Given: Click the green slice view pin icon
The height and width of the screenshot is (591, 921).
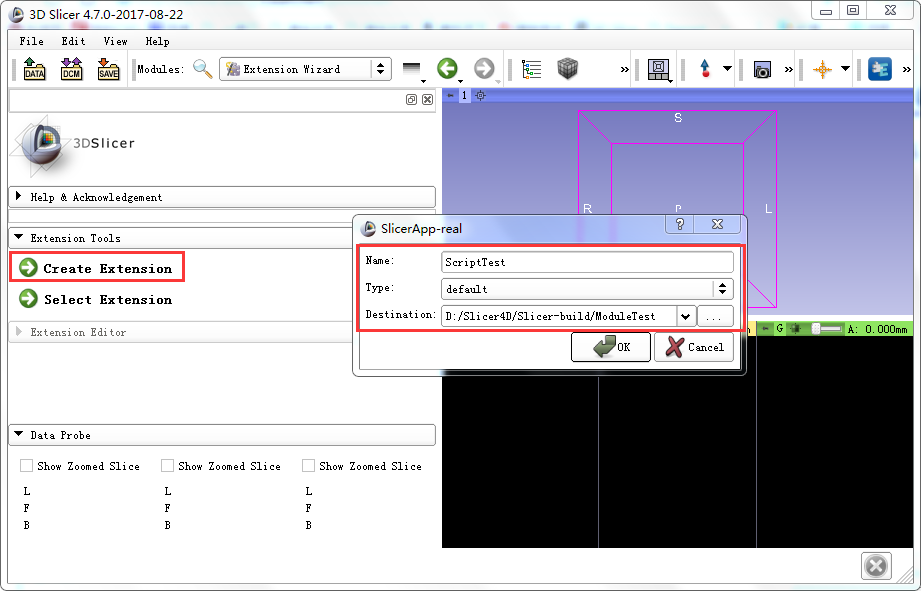Looking at the screenshot, I should click(x=765, y=329).
